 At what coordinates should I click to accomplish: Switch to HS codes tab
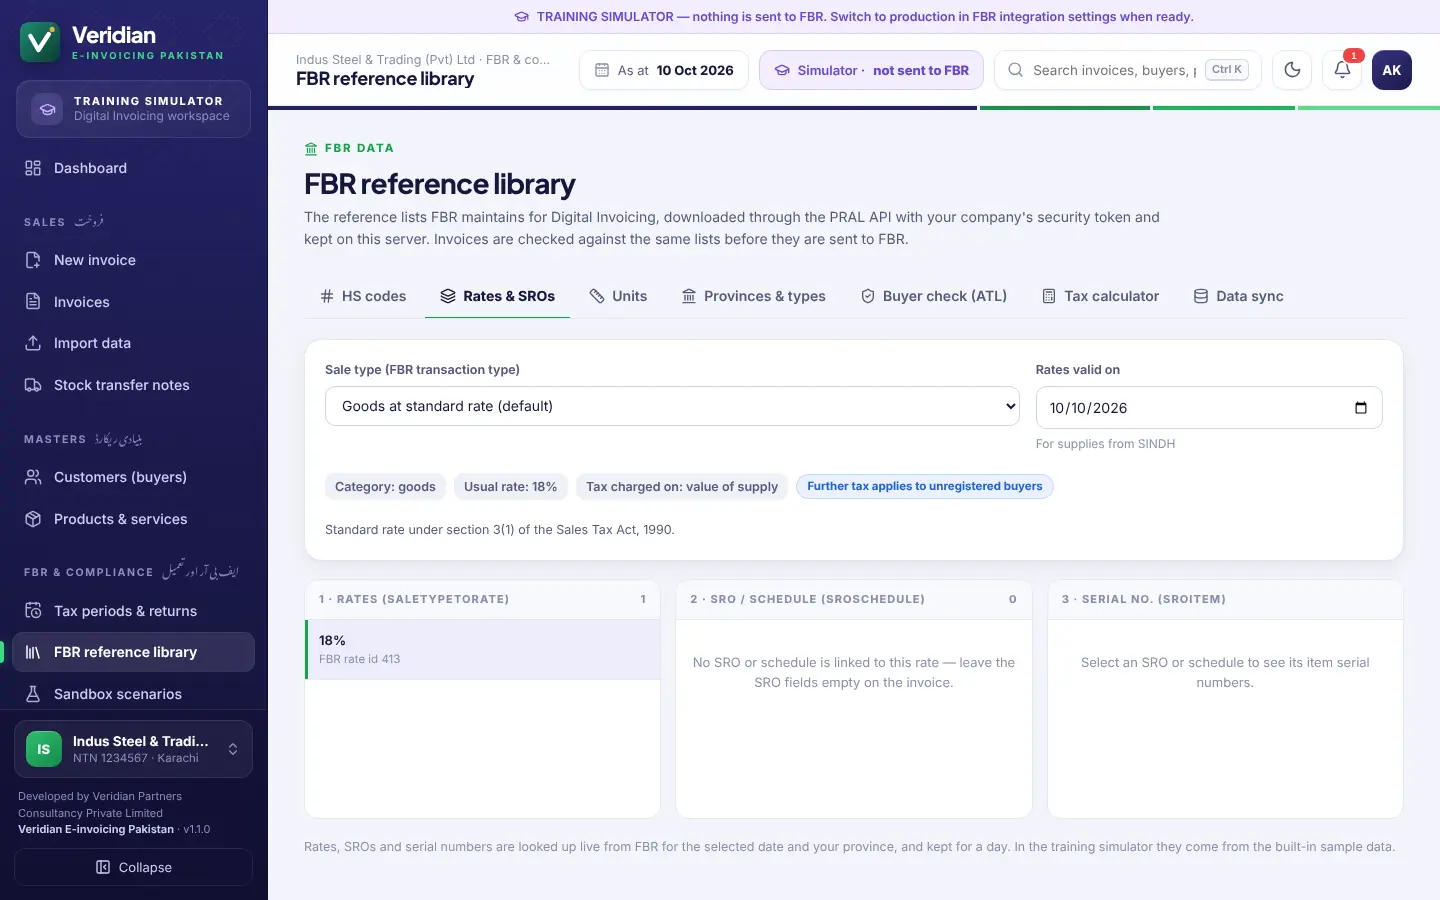tap(363, 296)
